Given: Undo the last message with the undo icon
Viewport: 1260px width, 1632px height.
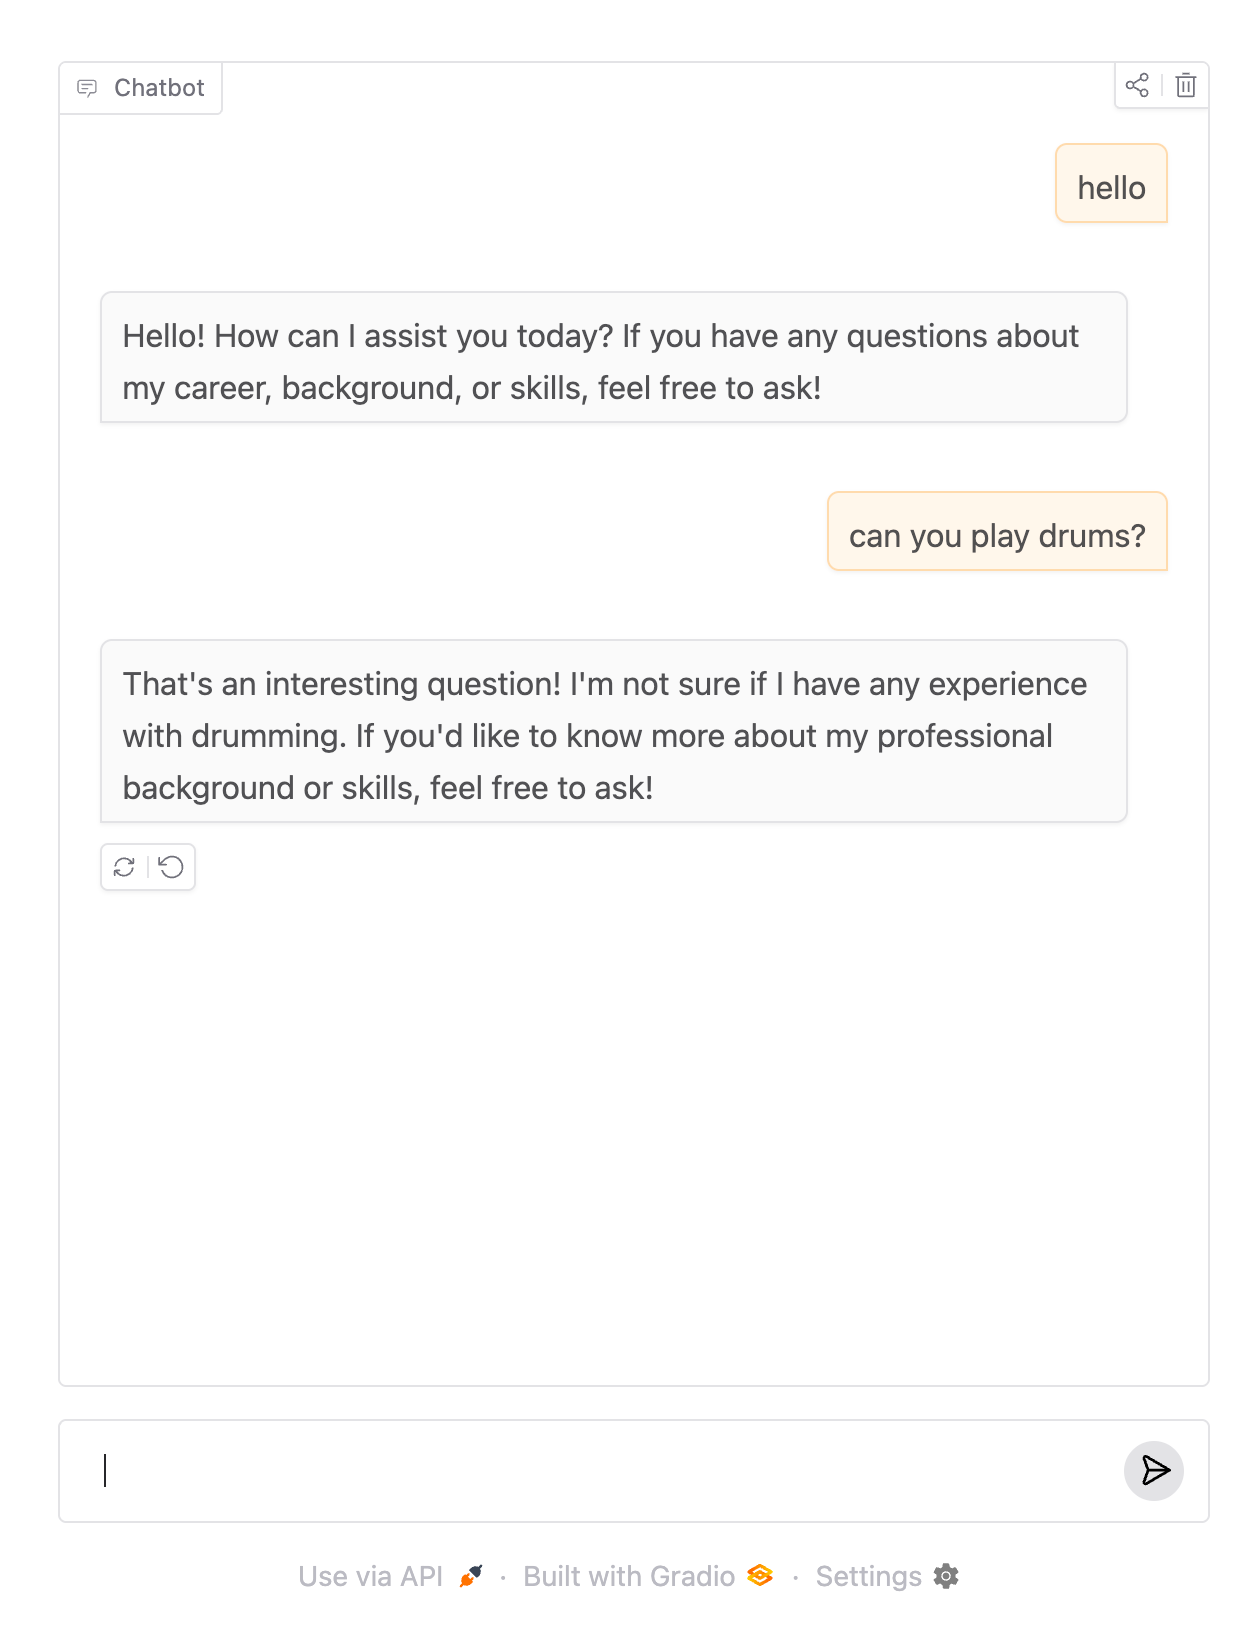Looking at the screenshot, I should [x=172, y=867].
